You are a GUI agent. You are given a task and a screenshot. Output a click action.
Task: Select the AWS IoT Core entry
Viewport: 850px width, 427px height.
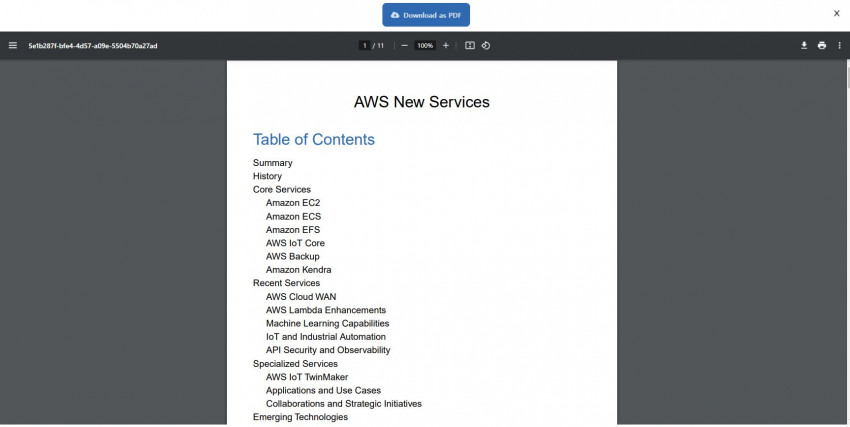(x=295, y=243)
